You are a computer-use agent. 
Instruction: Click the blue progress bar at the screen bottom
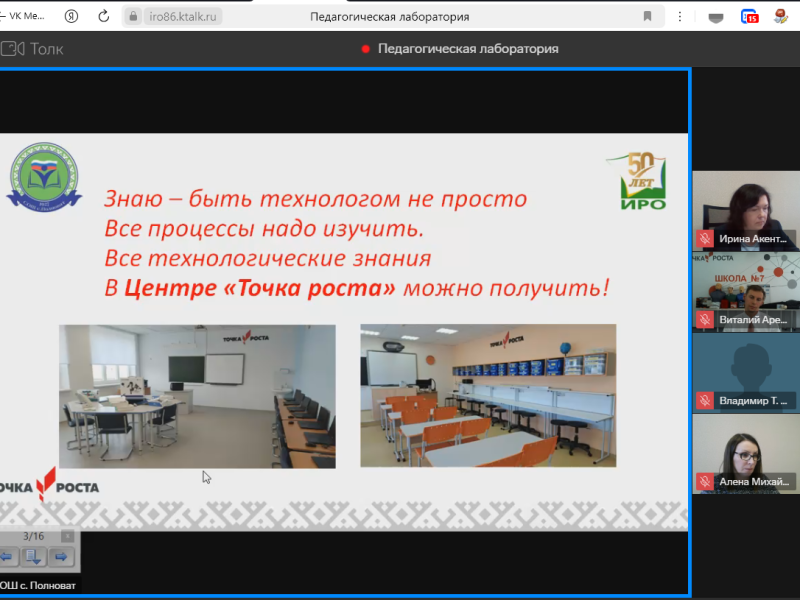point(400,594)
